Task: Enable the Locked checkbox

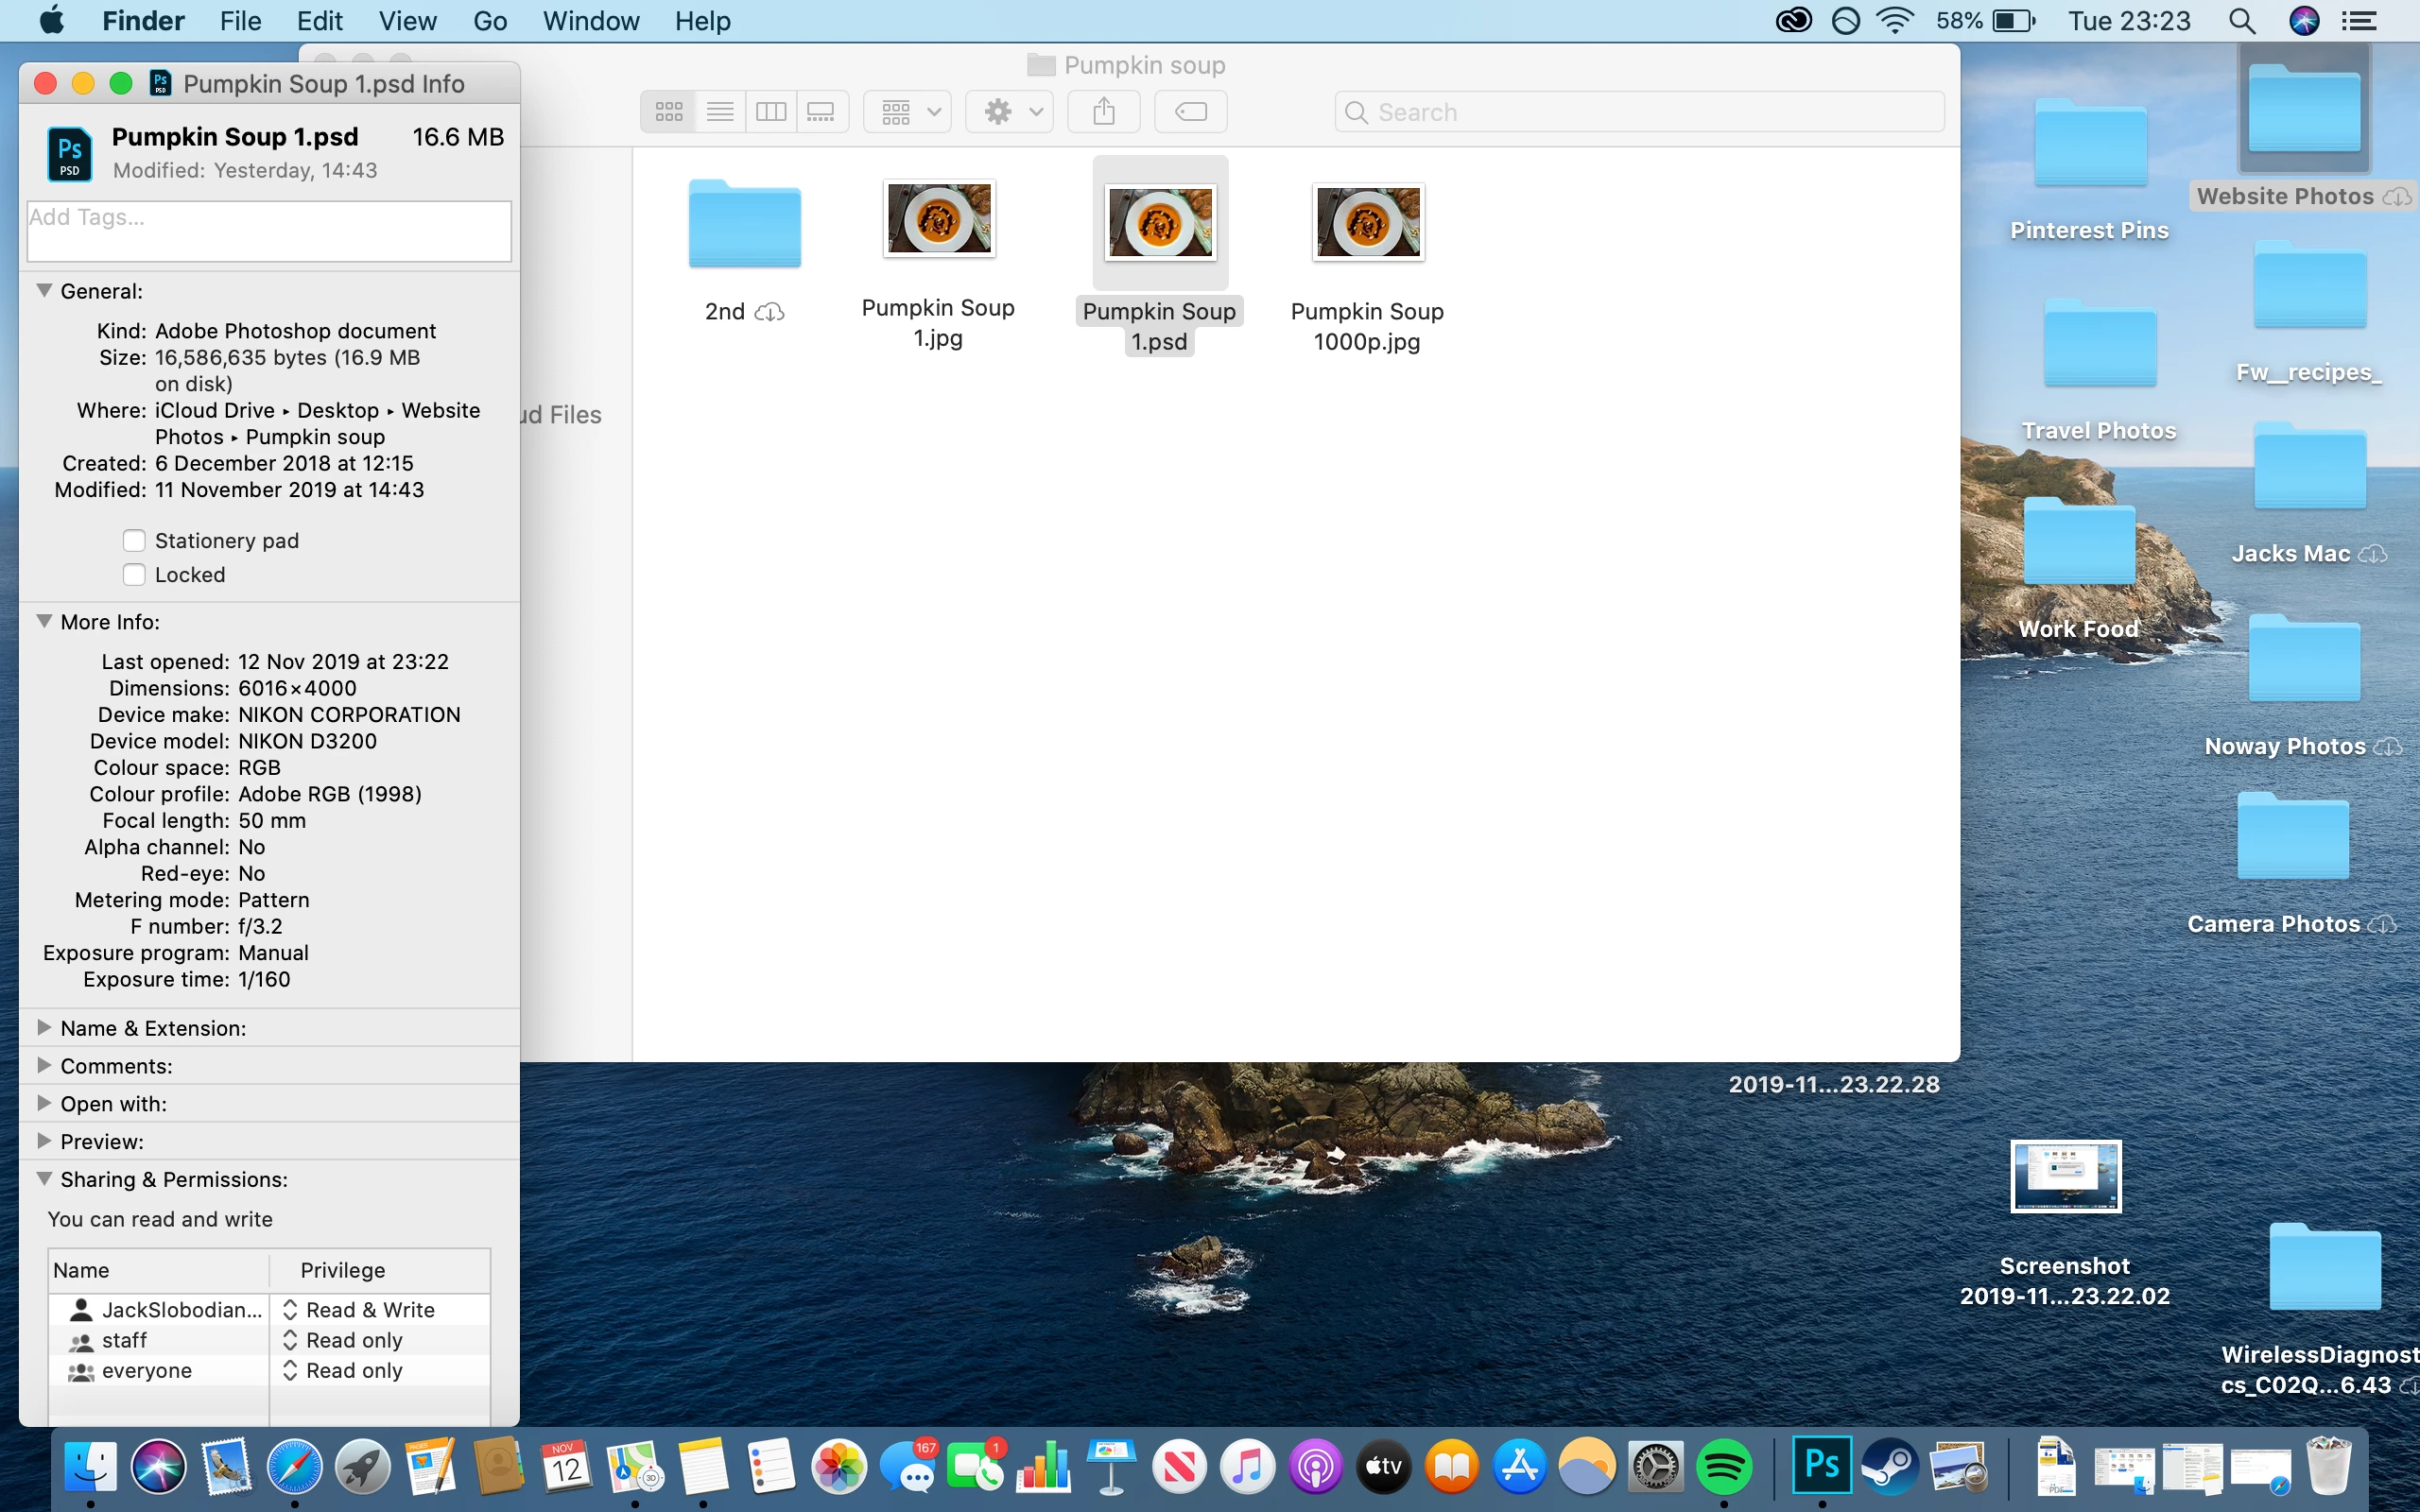Action: (x=134, y=575)
